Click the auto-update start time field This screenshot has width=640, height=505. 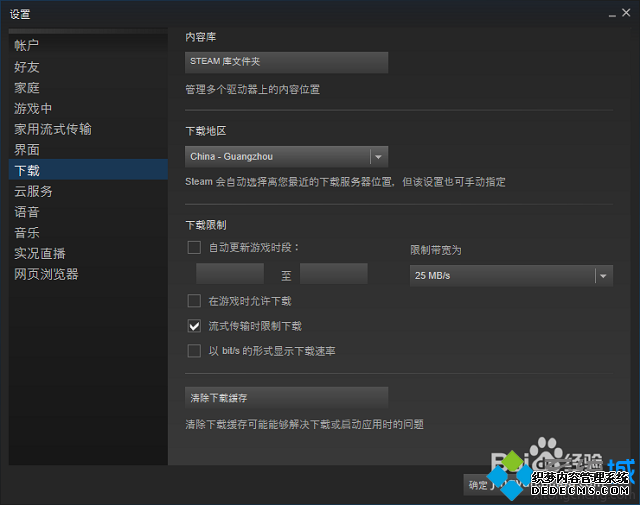point(230,274)
